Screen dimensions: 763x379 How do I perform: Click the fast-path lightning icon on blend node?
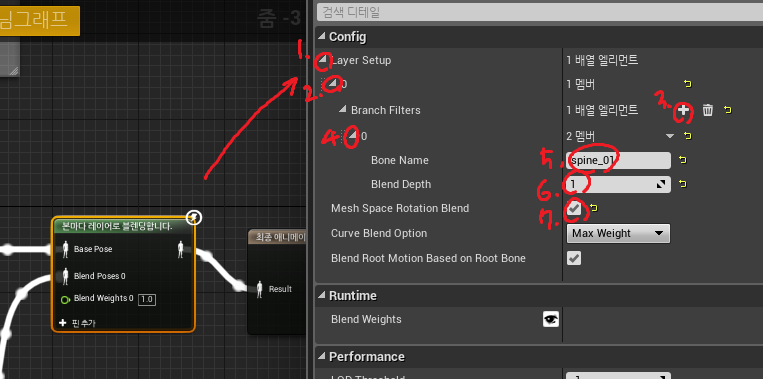194,217
